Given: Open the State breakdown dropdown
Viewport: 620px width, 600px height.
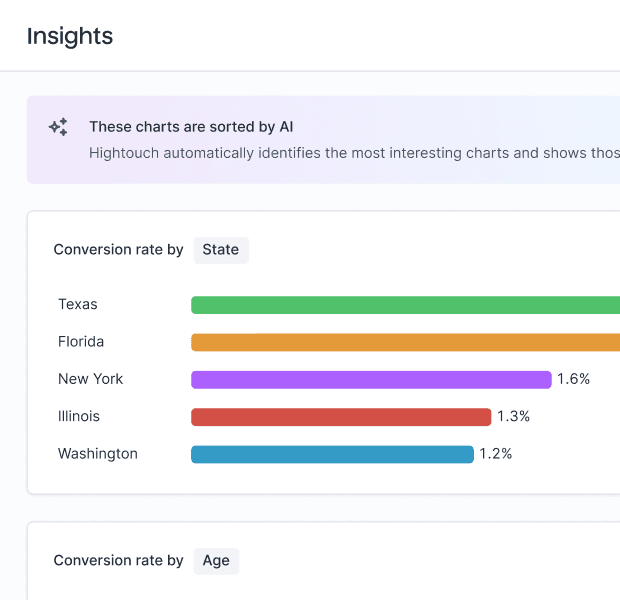Looking at the screenshot, I should click(221, 249).
